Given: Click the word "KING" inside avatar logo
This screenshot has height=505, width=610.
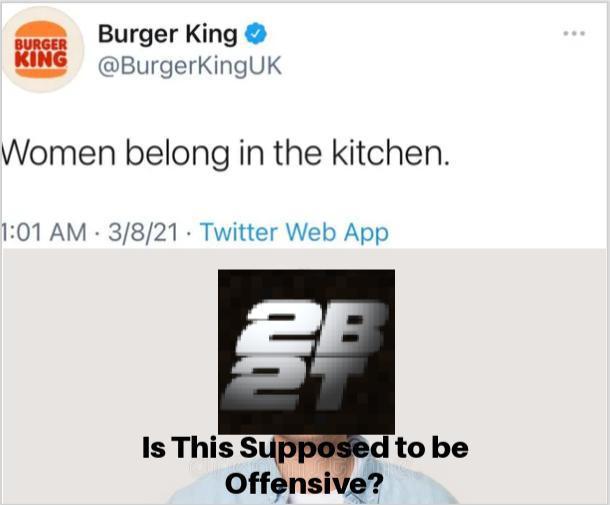Looking at the screenshot, I should click(41, 60).
